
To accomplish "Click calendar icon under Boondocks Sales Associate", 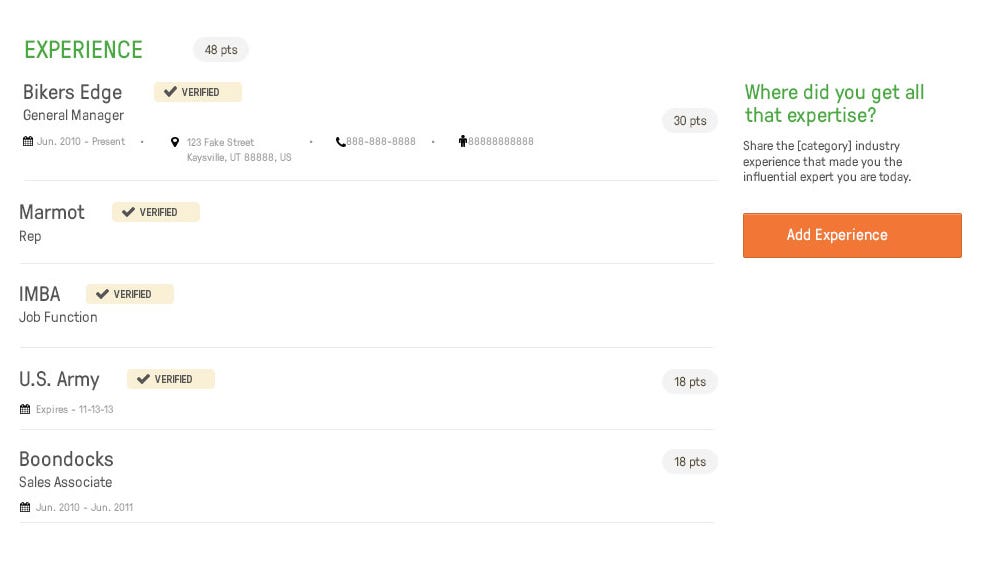I will coord(25,508).
